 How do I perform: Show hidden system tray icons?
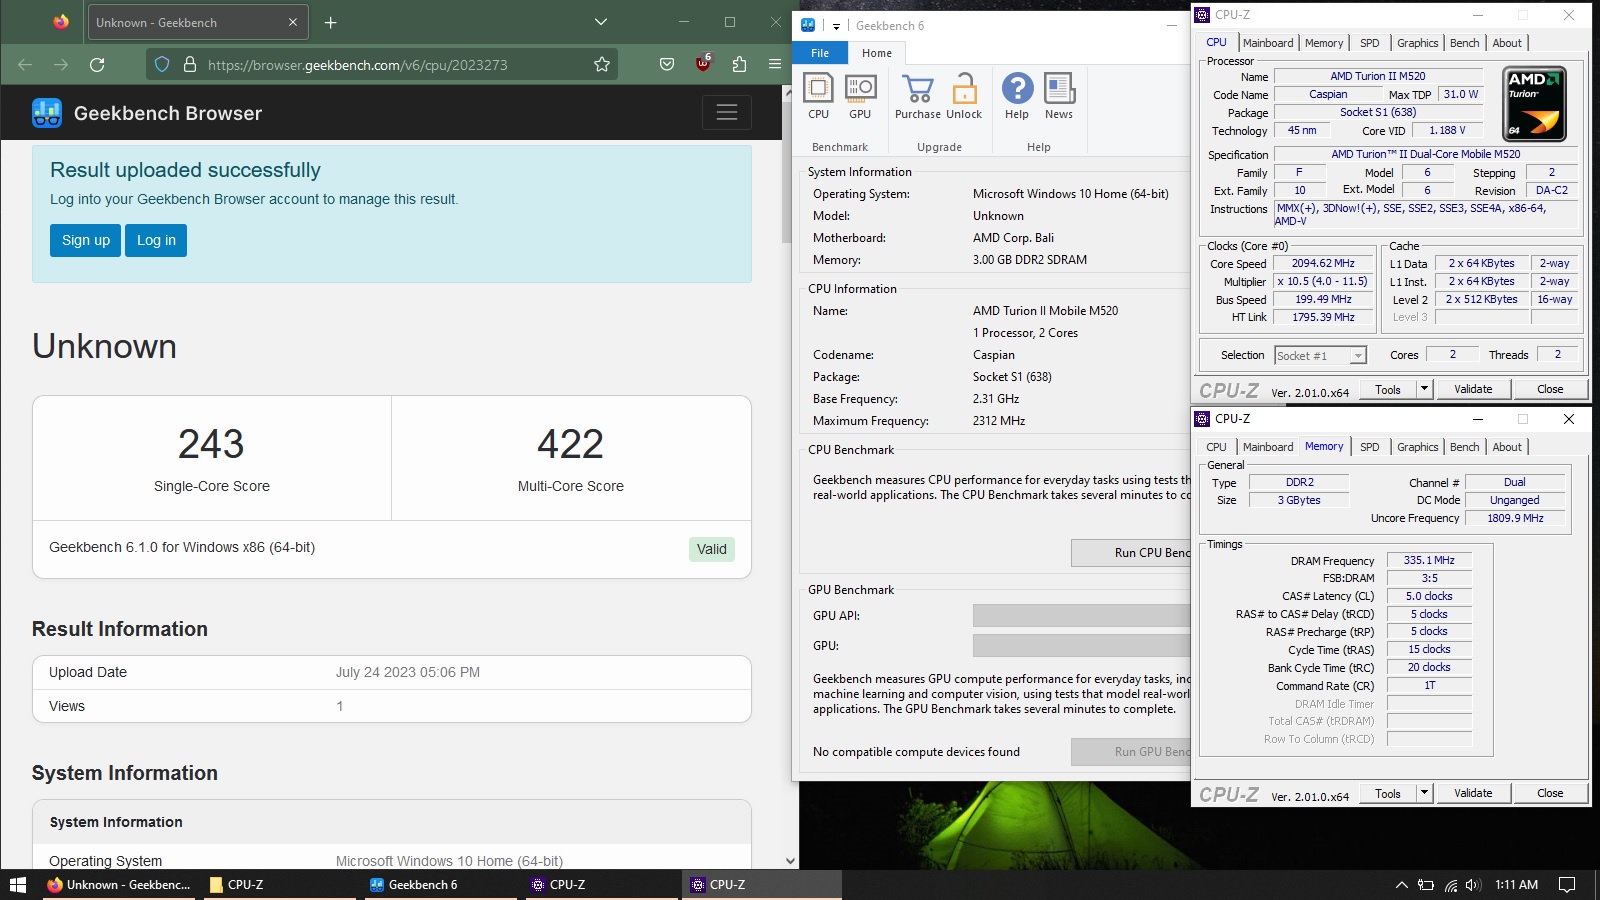pos(1402,884)
